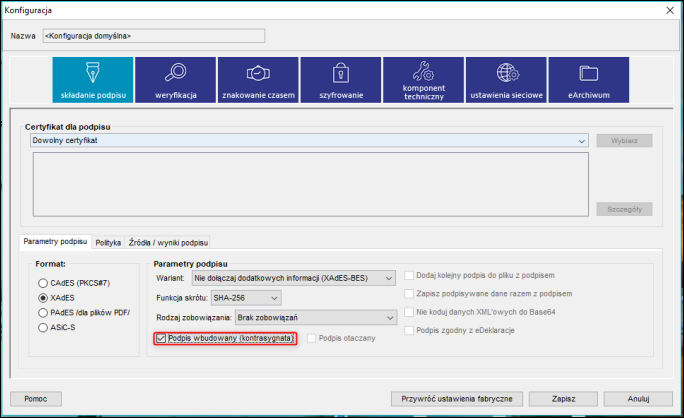This screenshot has width=684, height=418.
Task: Toggle Nie koduj danych XML'owych do Base64
Action: (409, 312)
